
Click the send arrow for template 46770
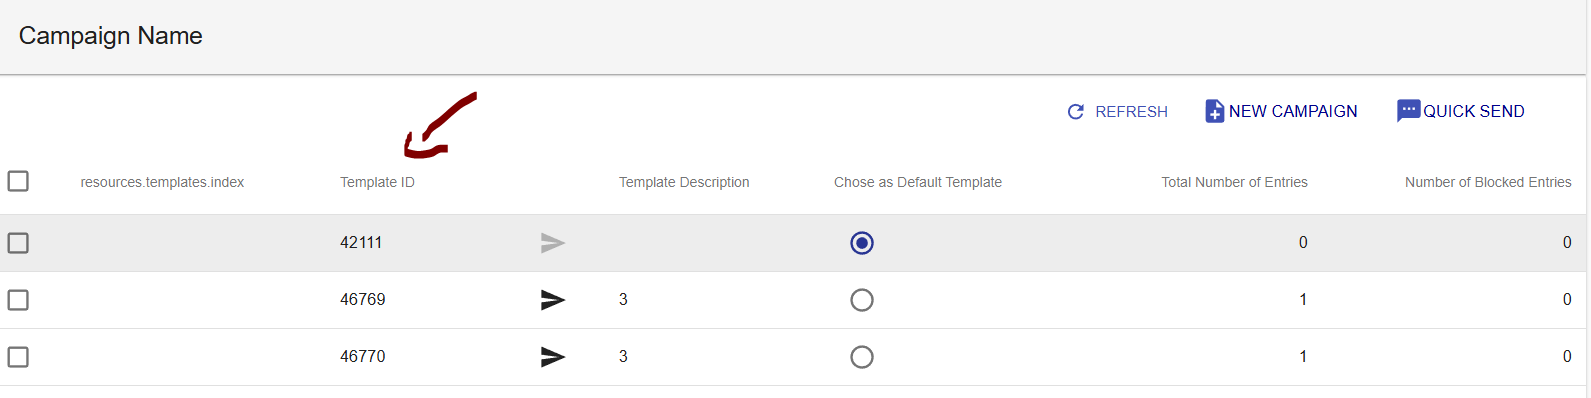[x=553, y=357]
